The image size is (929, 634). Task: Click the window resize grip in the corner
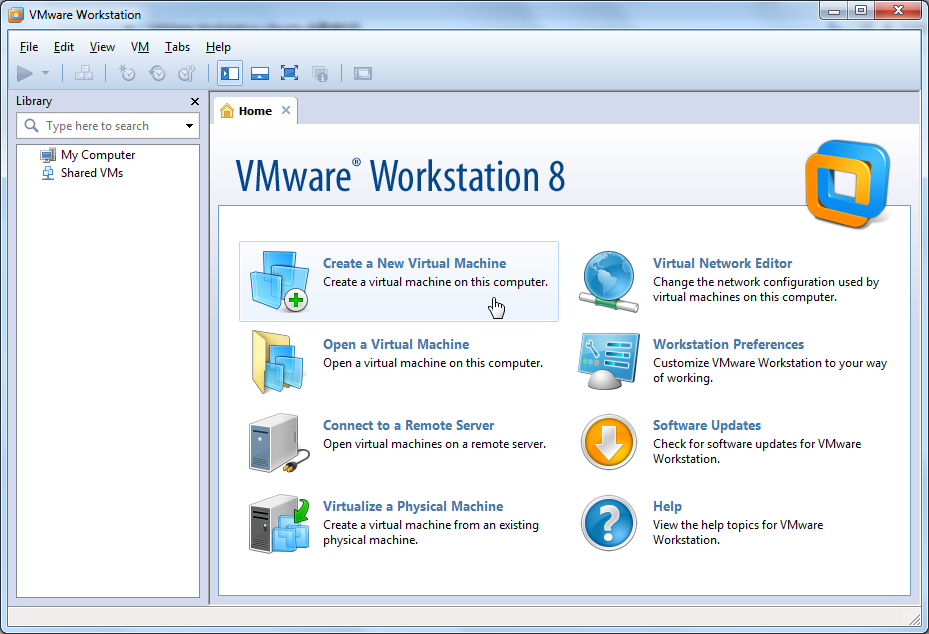915,619
